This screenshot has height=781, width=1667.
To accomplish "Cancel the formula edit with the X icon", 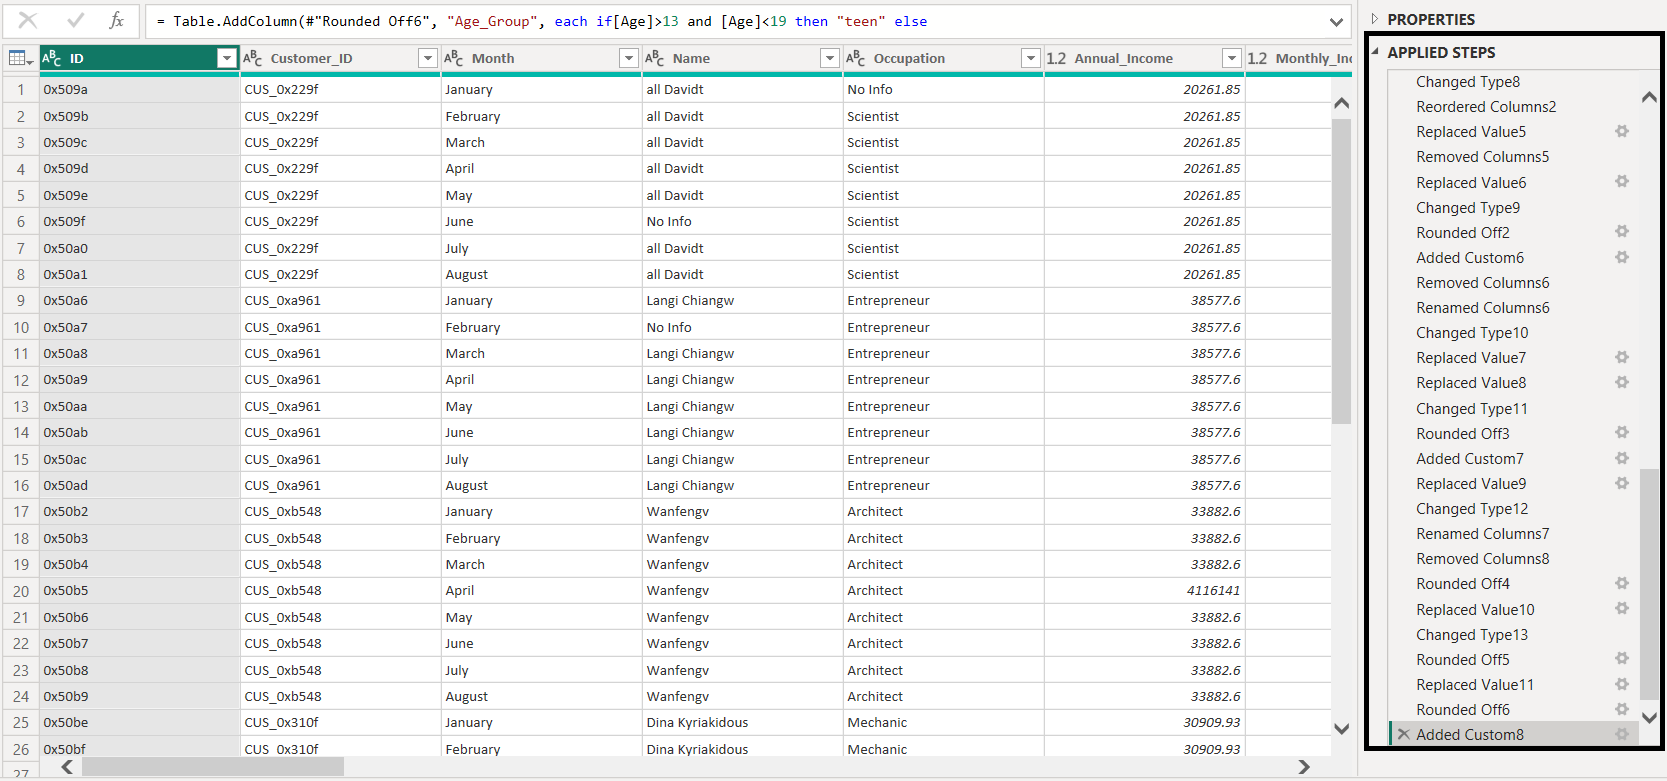I will pos(28,20).
